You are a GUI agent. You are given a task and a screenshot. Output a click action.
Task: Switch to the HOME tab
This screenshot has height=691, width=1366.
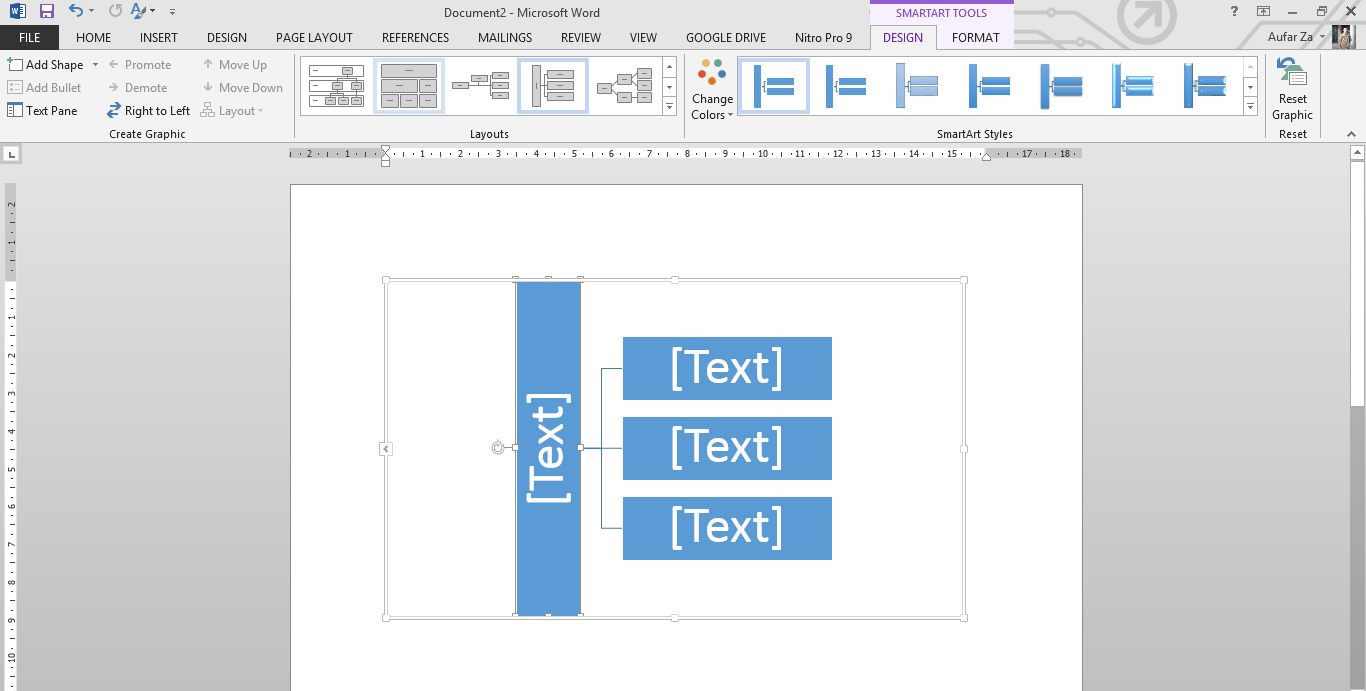coord(94,38)
